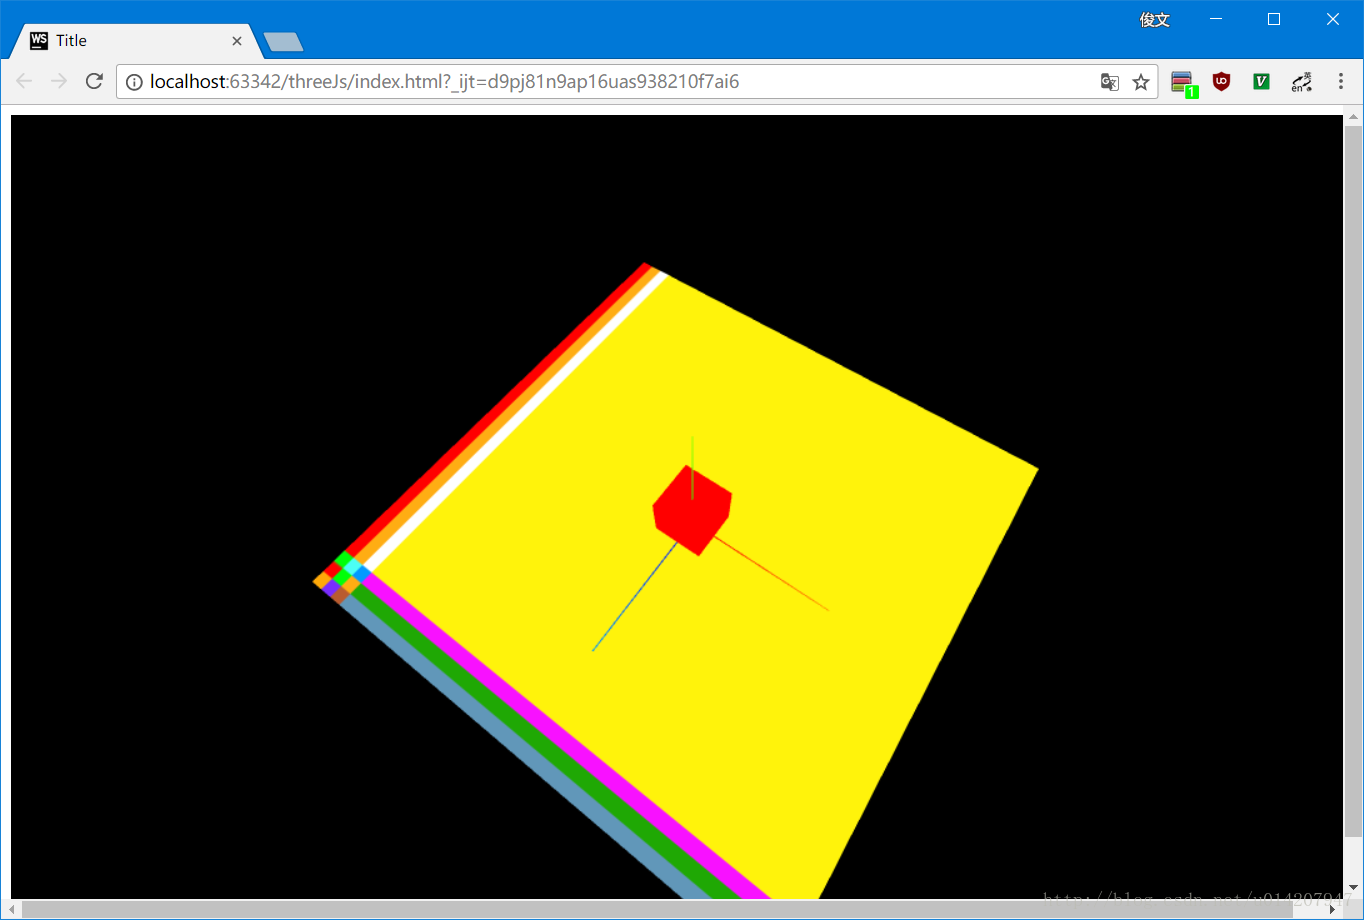Screen dimensions: 1364x920
Task: Open the Chrome three-dot menu
Action: click(1341, 82)
